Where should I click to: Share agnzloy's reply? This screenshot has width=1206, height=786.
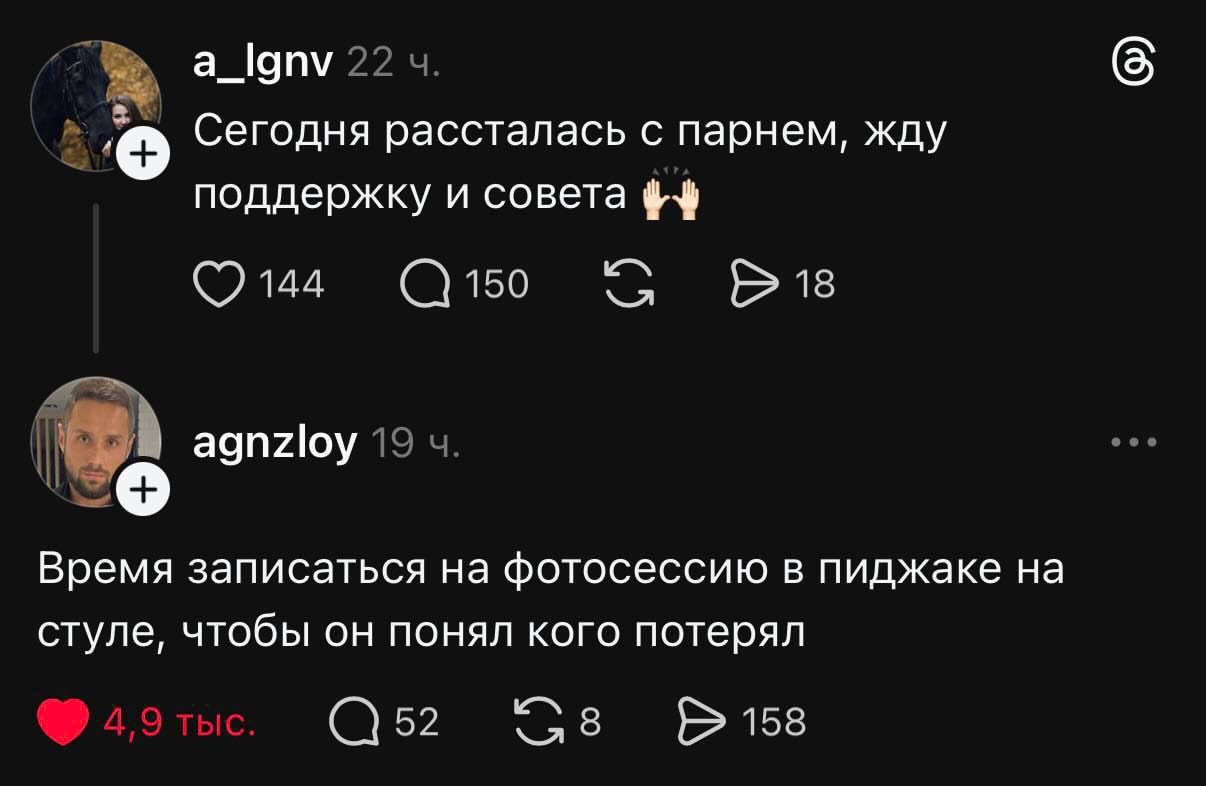tap(703, 719)
